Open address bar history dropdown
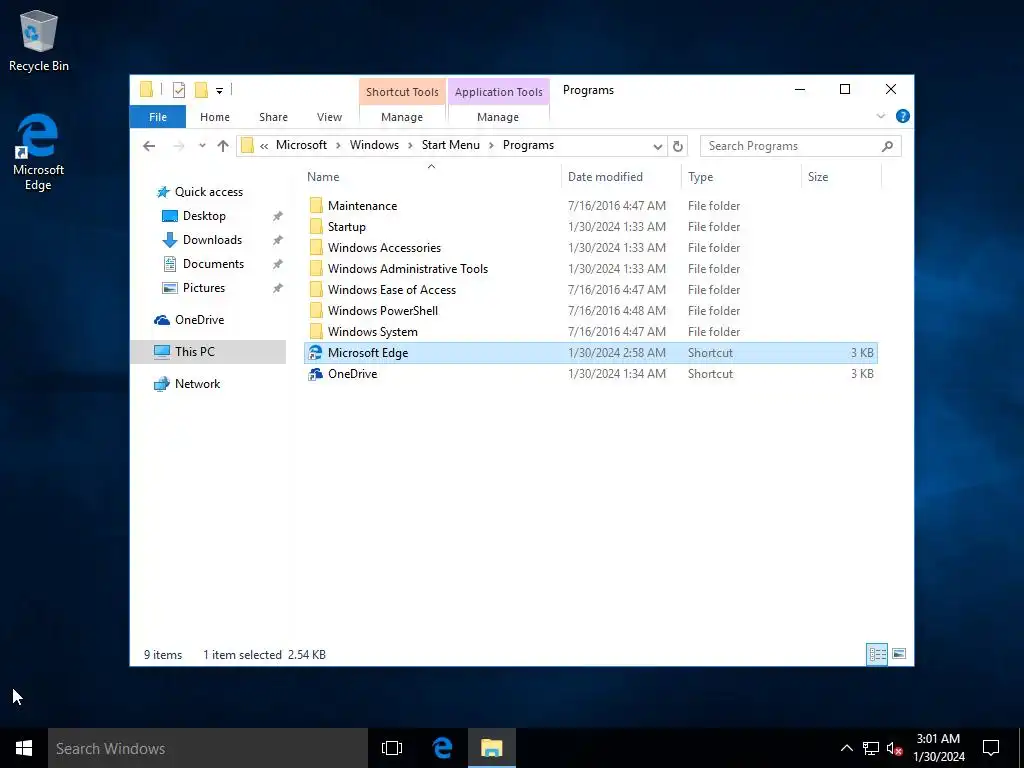Viewport: 1024px width, 768px height. 658,146
